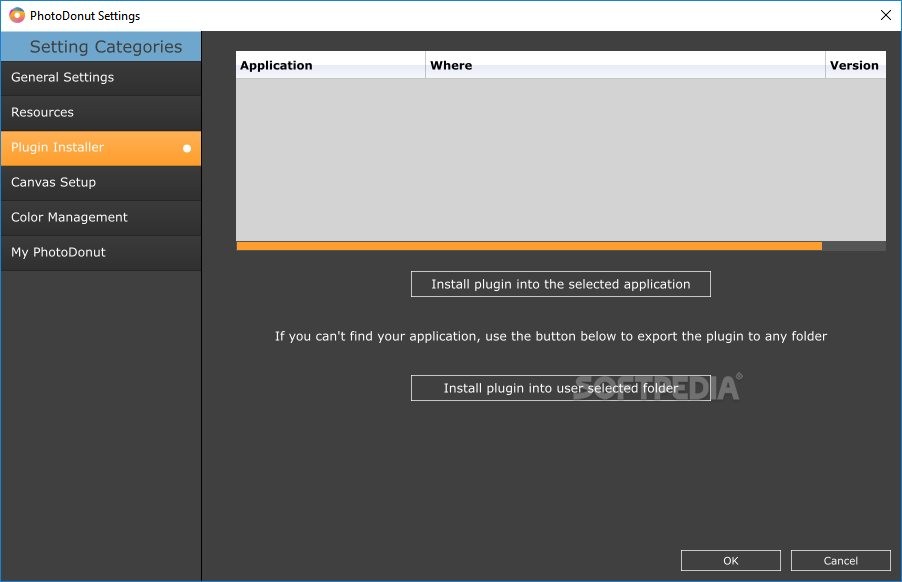The height and width of the screenshot is (582, 902).
Task: Click the Where column header
Action: tap(625, 65)
